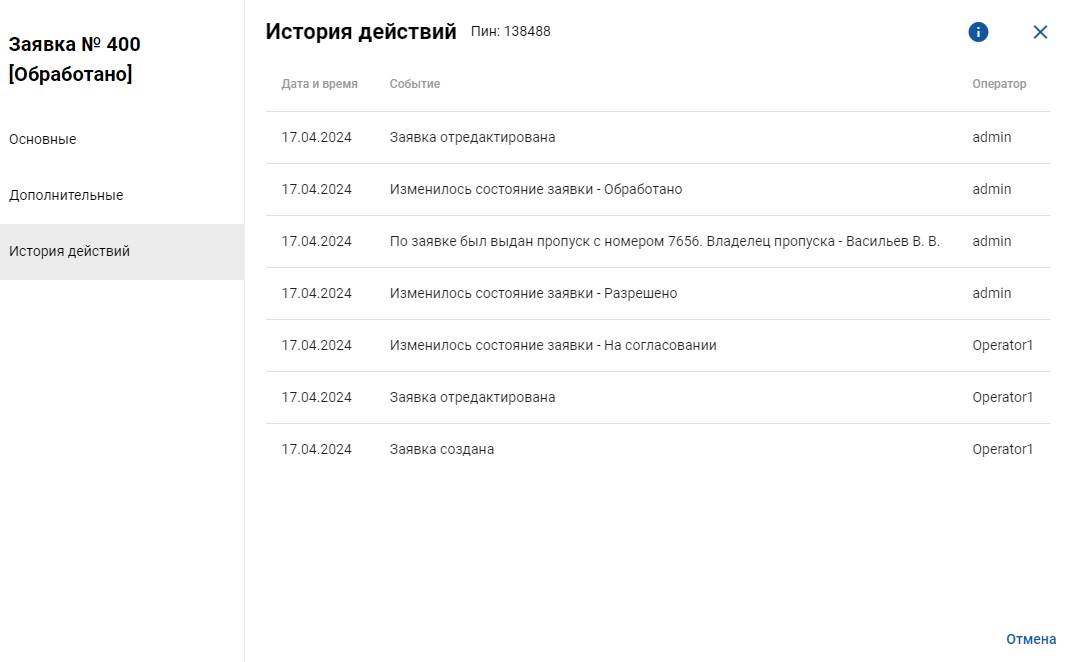Click the Пин: 138488 label
This screenshot has height=662, width=1071.
[x=510, y=31]
